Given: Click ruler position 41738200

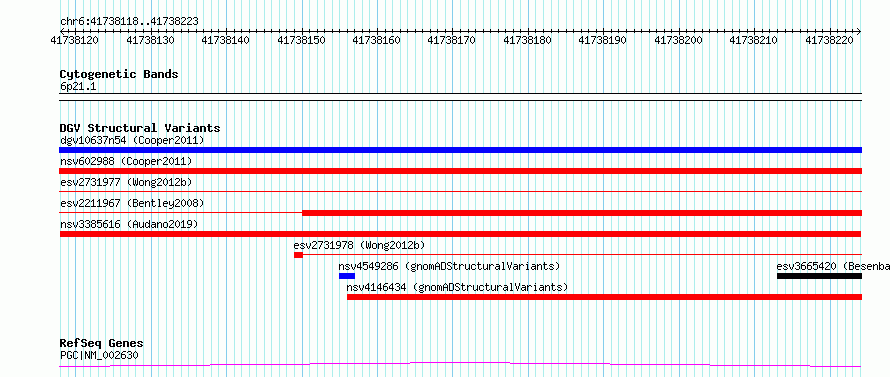Looking at the screenshot, I should click(x=679, y=40).
